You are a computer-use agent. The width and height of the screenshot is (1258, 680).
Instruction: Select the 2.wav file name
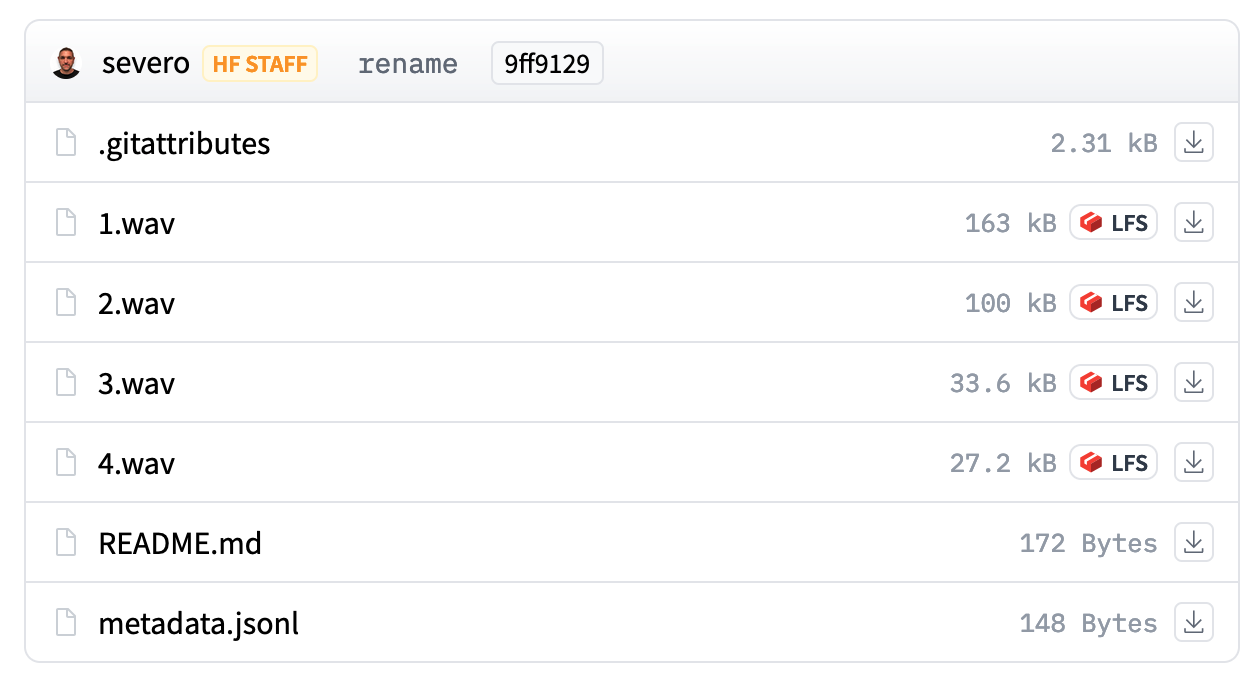click(136, 303)
